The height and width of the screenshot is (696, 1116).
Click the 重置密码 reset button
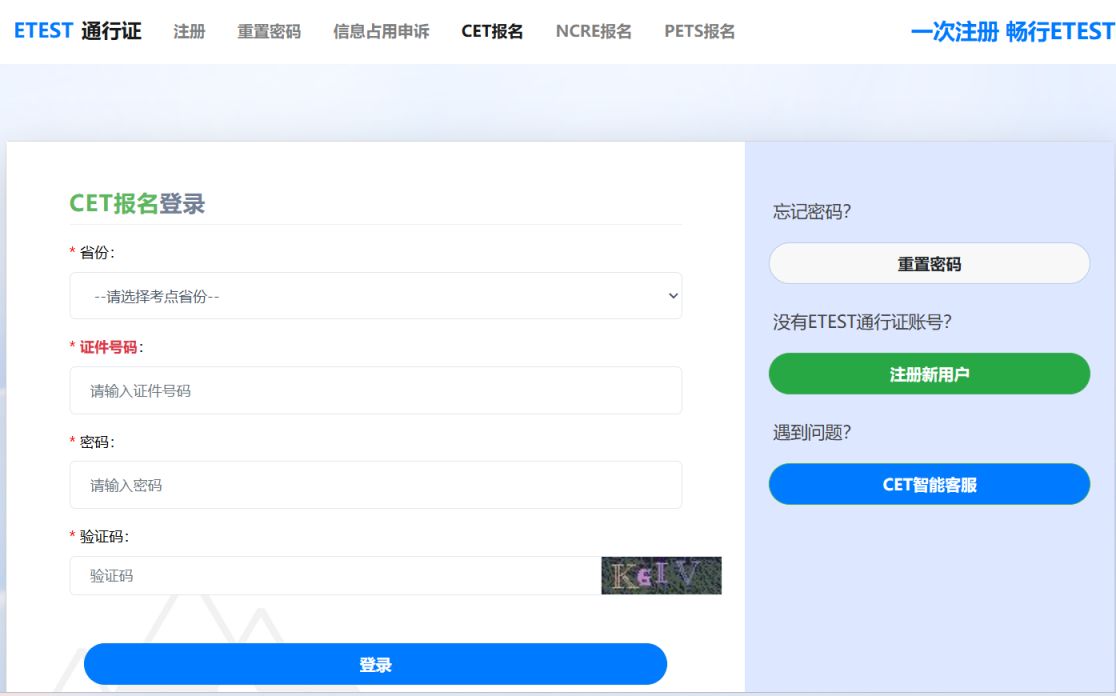coord(929,263)
